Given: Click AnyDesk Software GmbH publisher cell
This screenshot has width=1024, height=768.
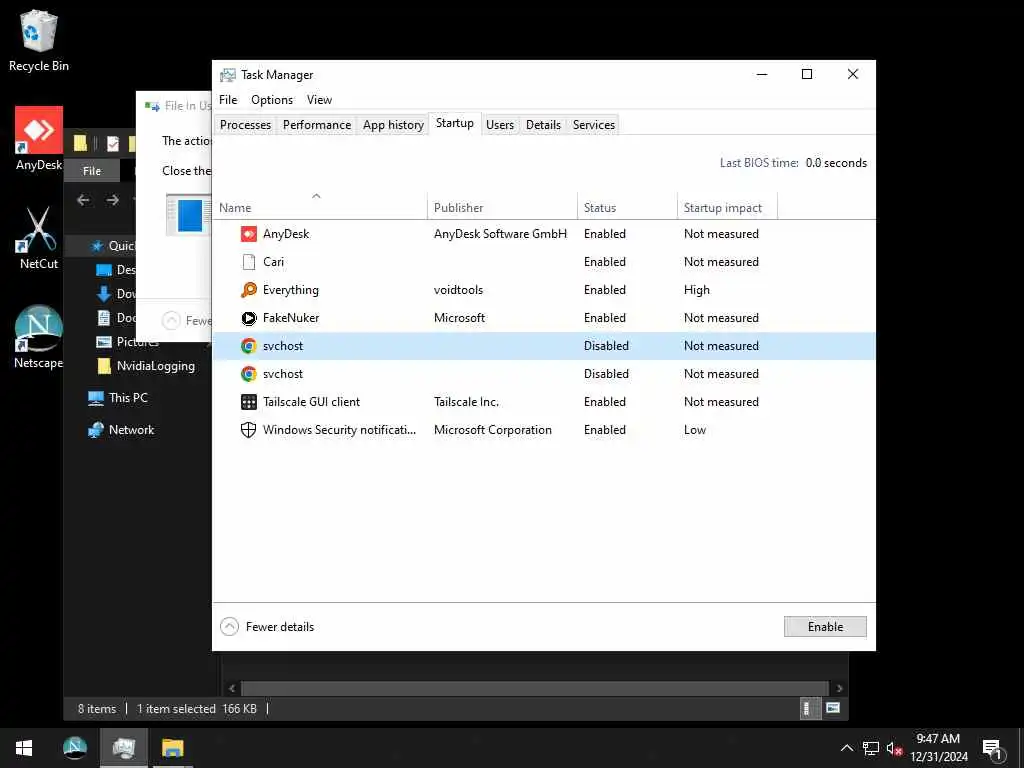Looking at the screenshot, I should 500,234.
